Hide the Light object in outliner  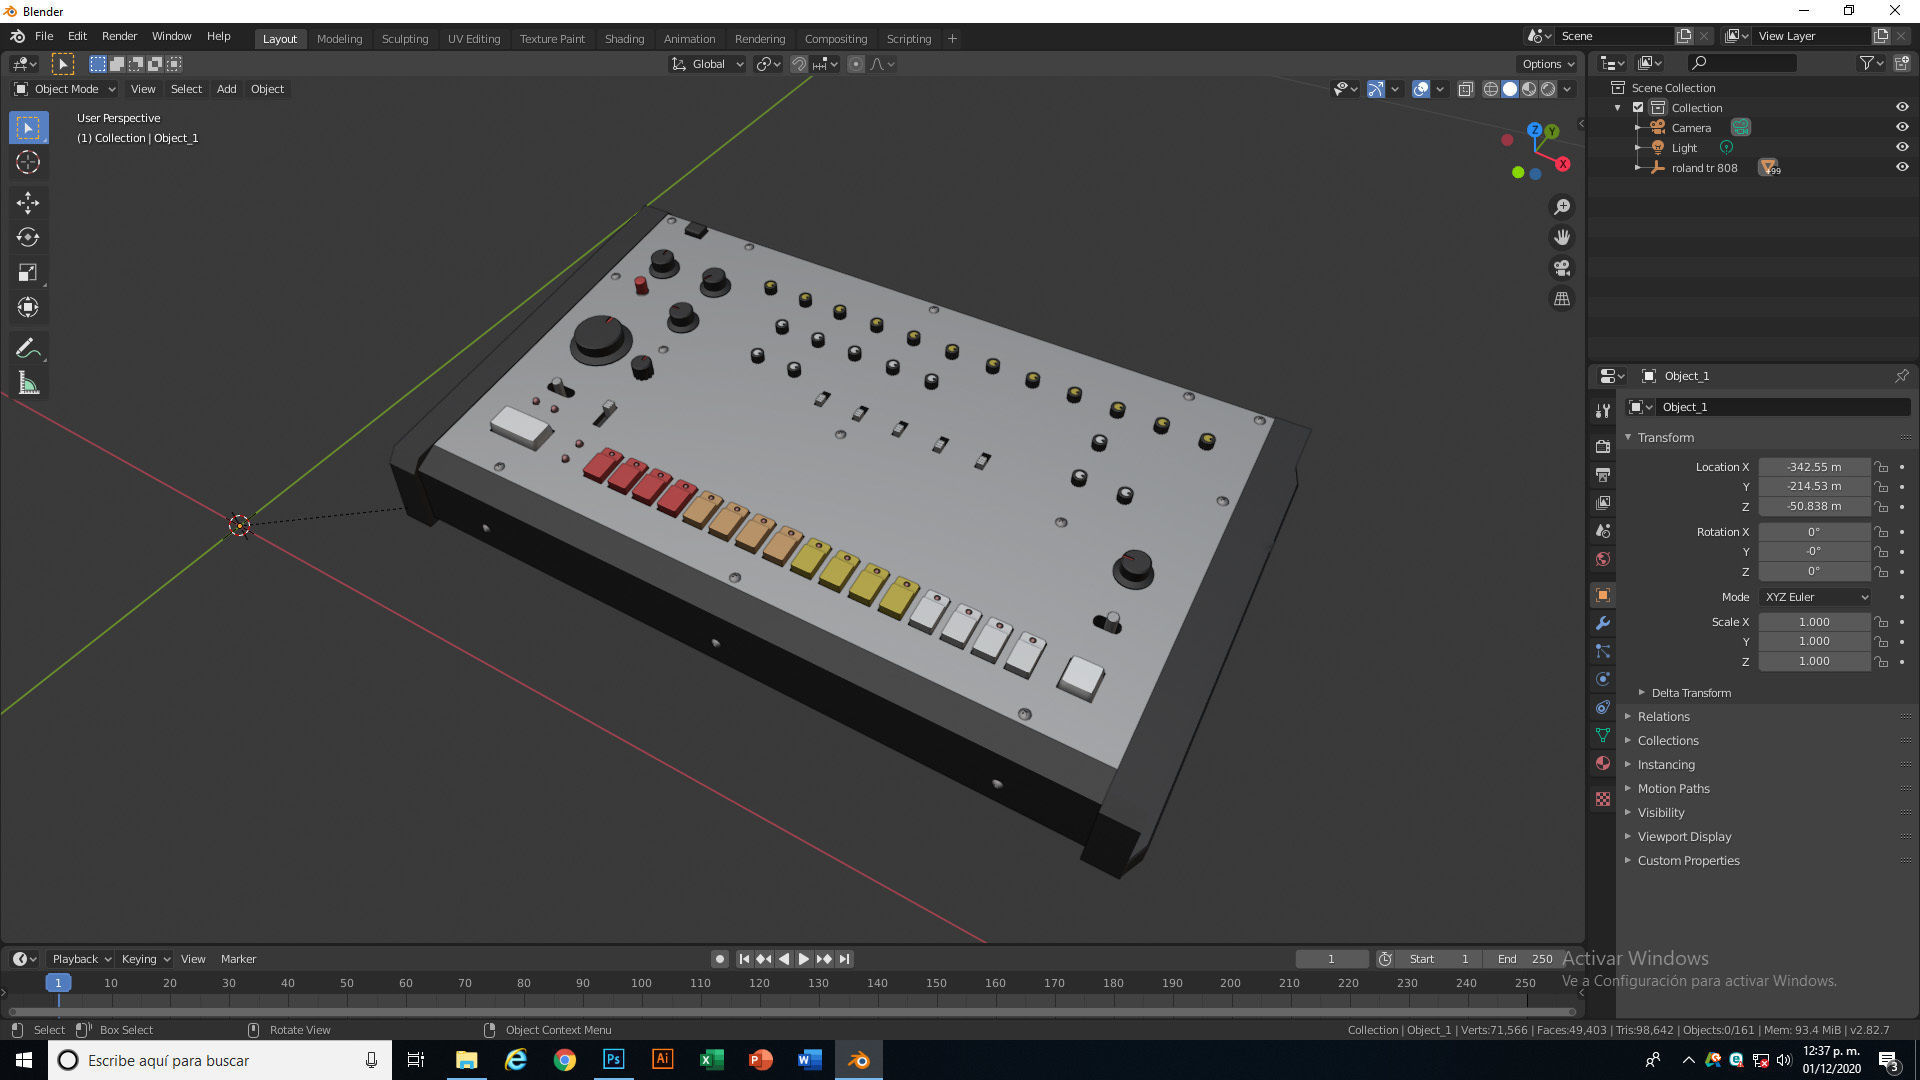1902,147
